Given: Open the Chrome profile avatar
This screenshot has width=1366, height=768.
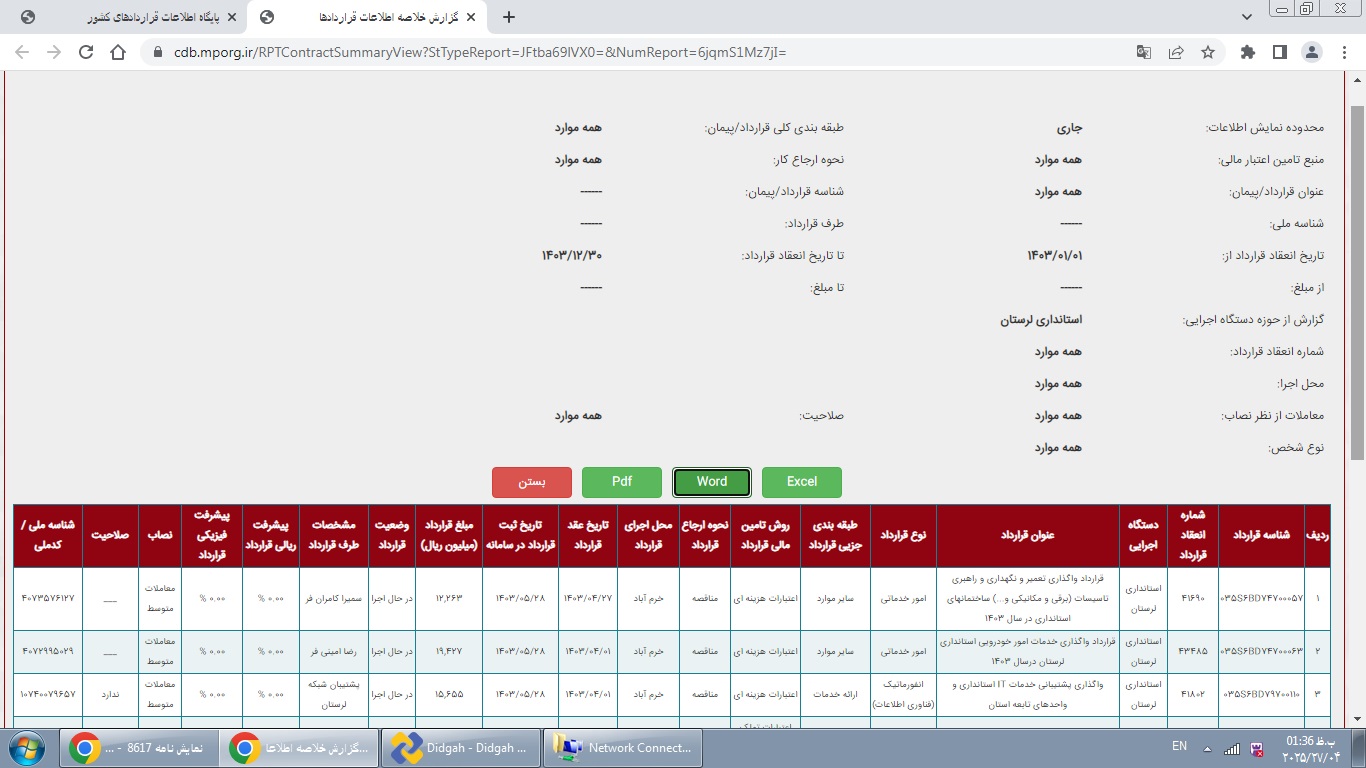Looking at the screenshot, I should pos(1312,52).
